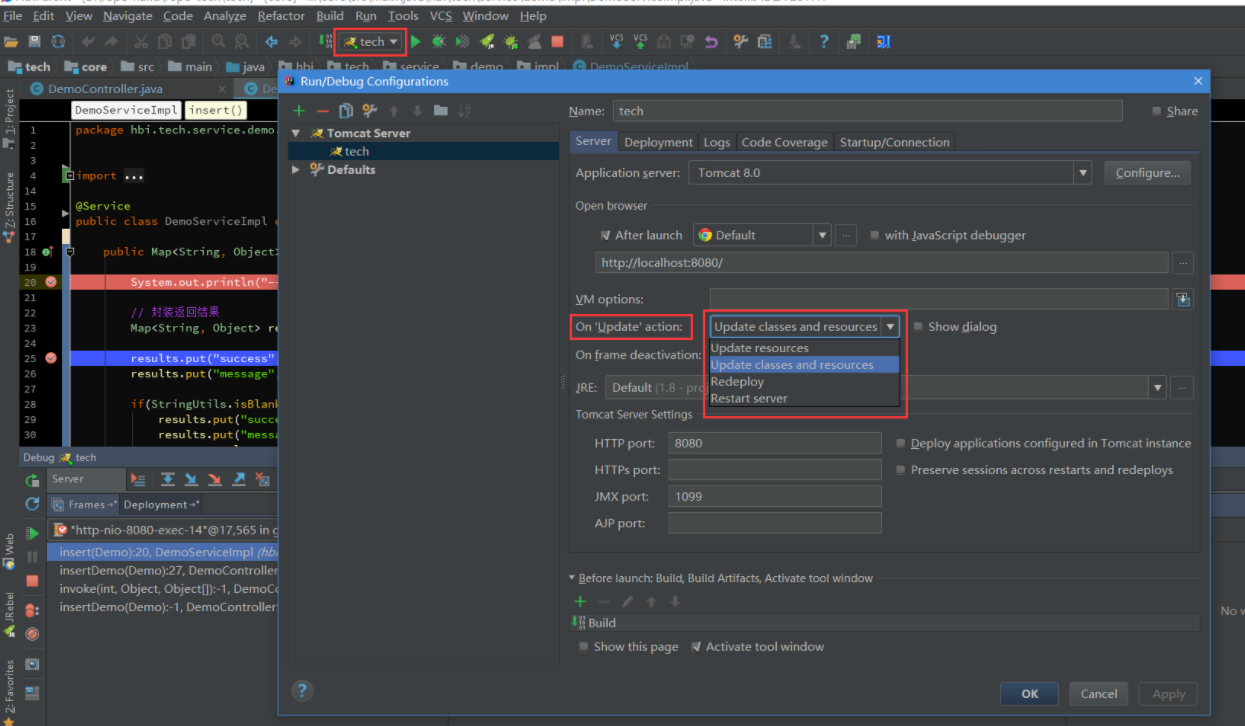
Task: Switch to Deployment tab
Action: [x=658, y=142]
